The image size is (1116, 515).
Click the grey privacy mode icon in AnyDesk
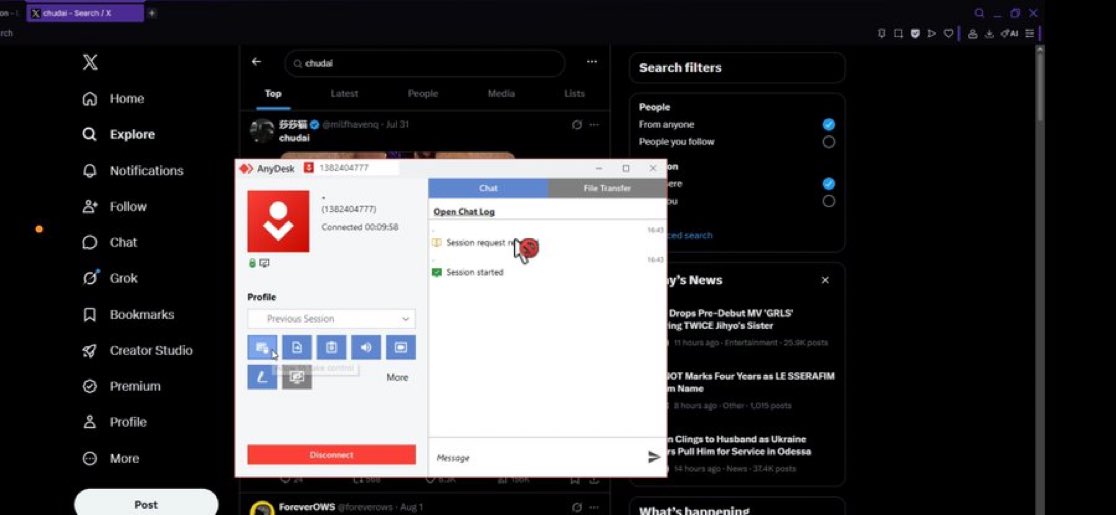[x=297, y=377]
